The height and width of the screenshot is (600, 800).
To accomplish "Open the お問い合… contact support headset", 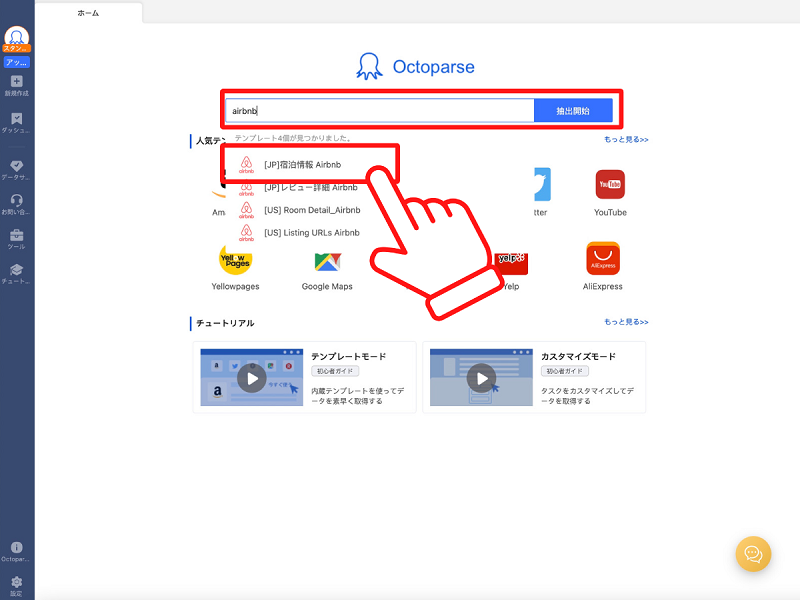I will pos(16,204).
